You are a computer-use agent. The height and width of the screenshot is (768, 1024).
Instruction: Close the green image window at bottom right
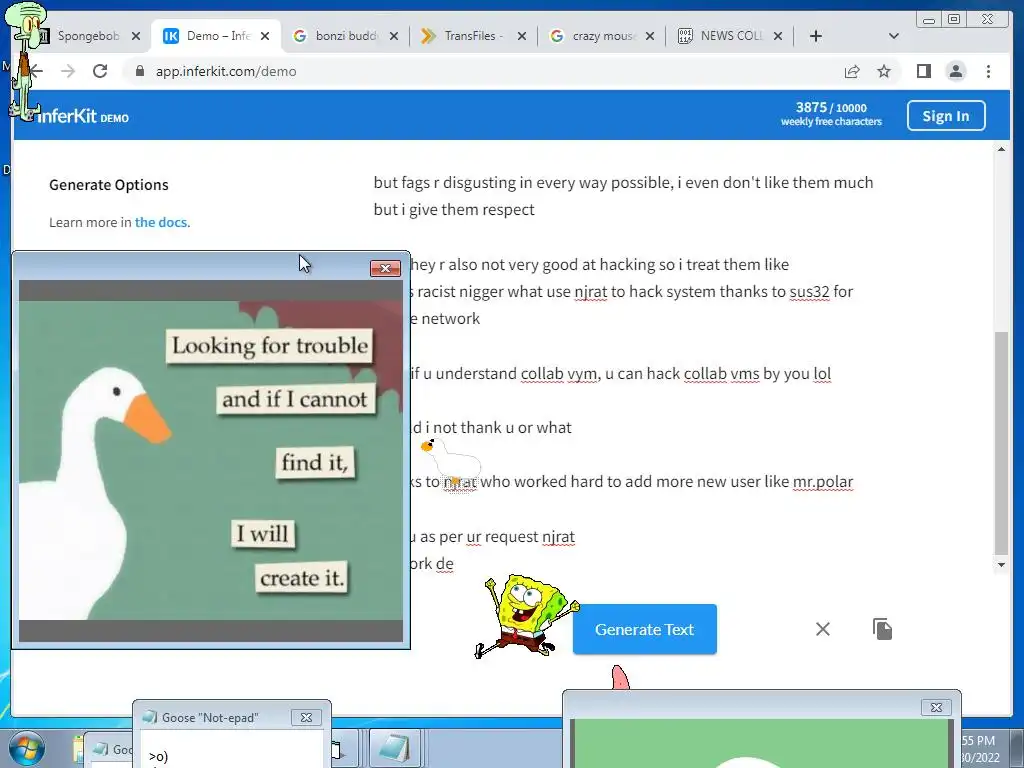936,707
